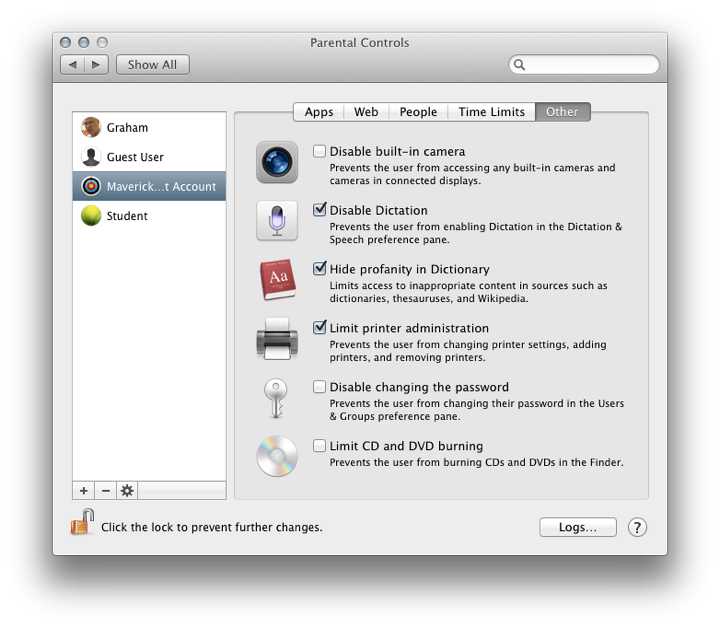The image size is (720, 628).
Task: Click the built-in camera icon
Action: coord(277,162)
